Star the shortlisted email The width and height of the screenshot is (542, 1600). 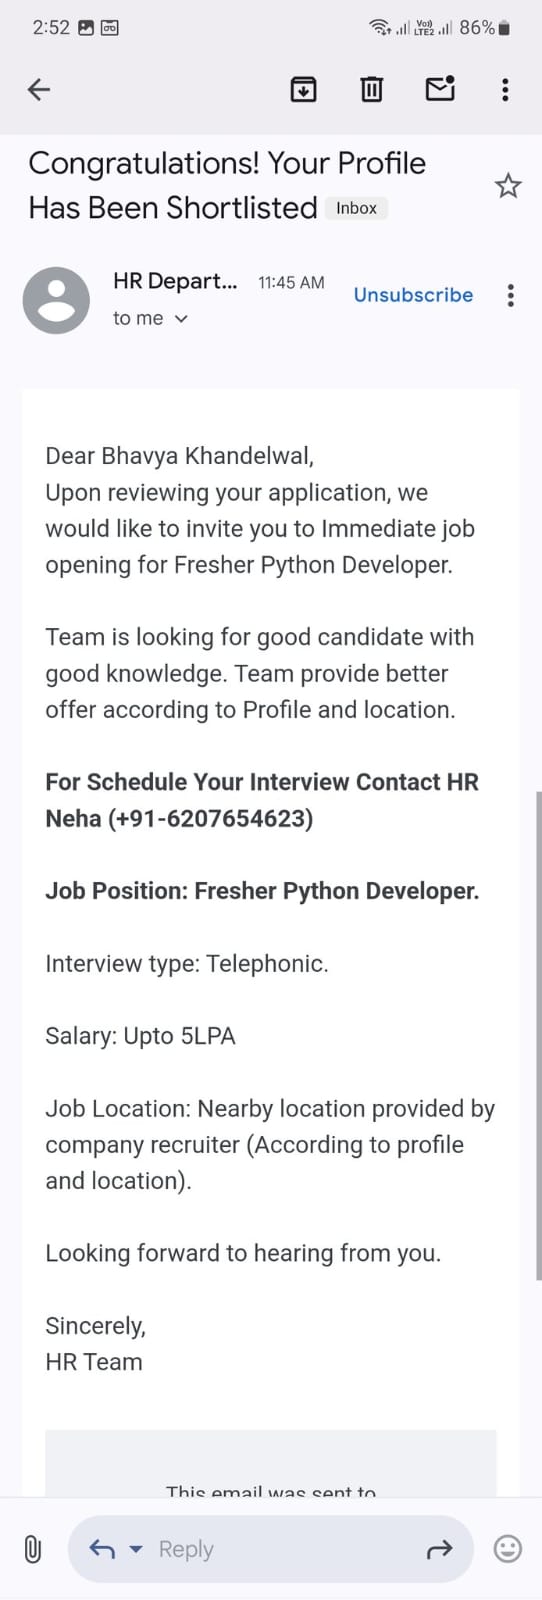pos(508,186)
